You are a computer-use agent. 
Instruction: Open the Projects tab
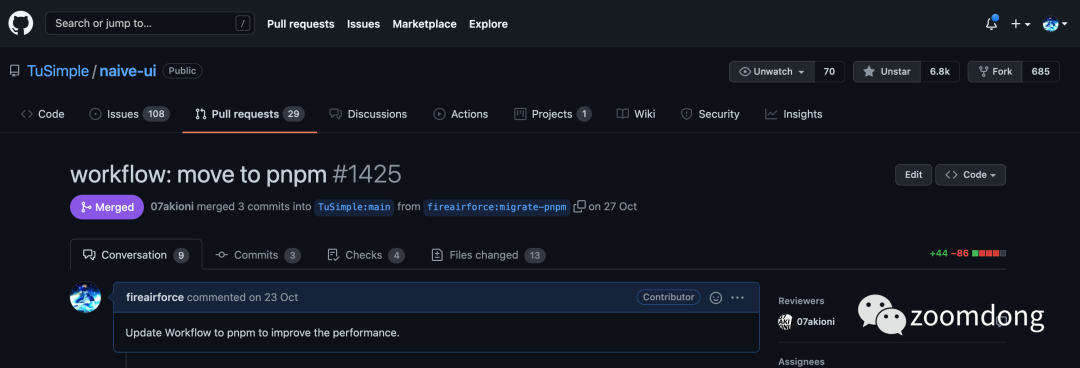click(552, 114)
